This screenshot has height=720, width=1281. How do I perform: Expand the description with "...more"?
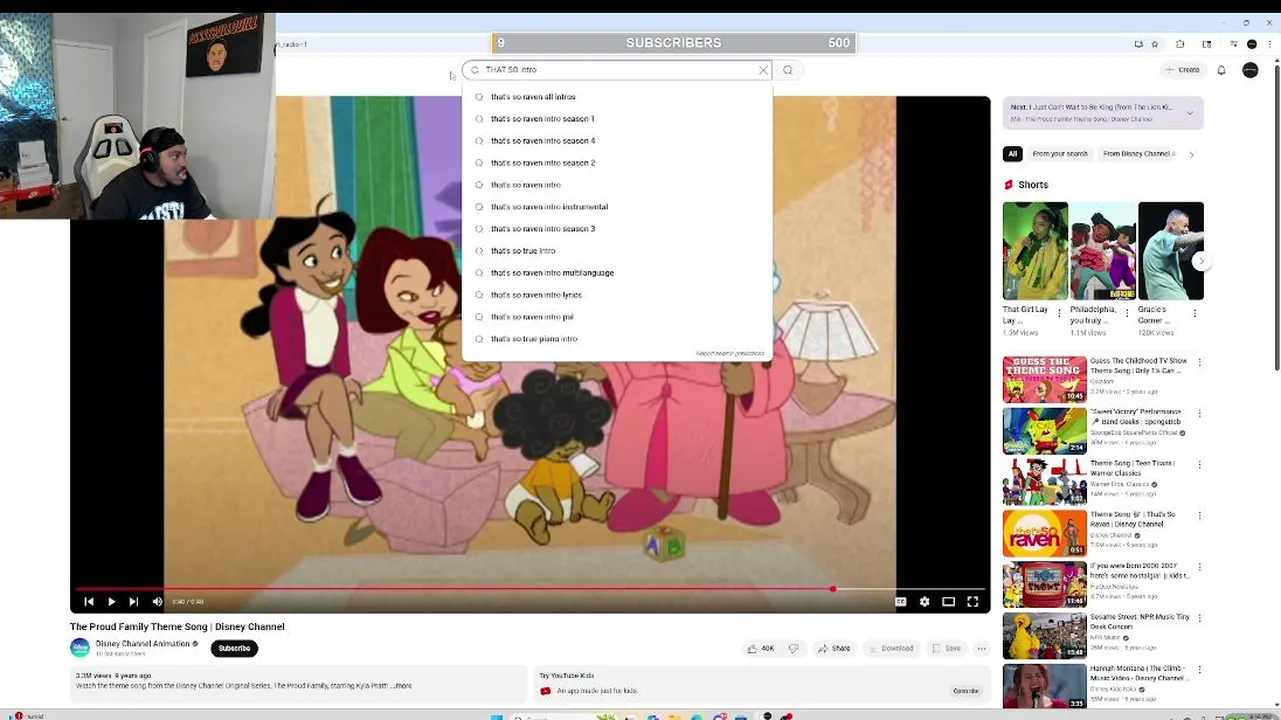401,686
